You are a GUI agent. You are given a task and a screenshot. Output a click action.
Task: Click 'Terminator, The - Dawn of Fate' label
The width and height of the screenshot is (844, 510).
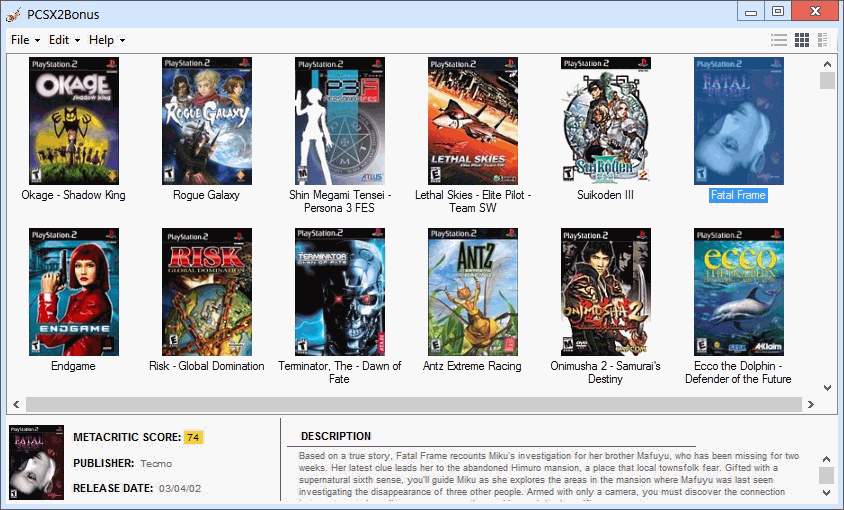340,372
